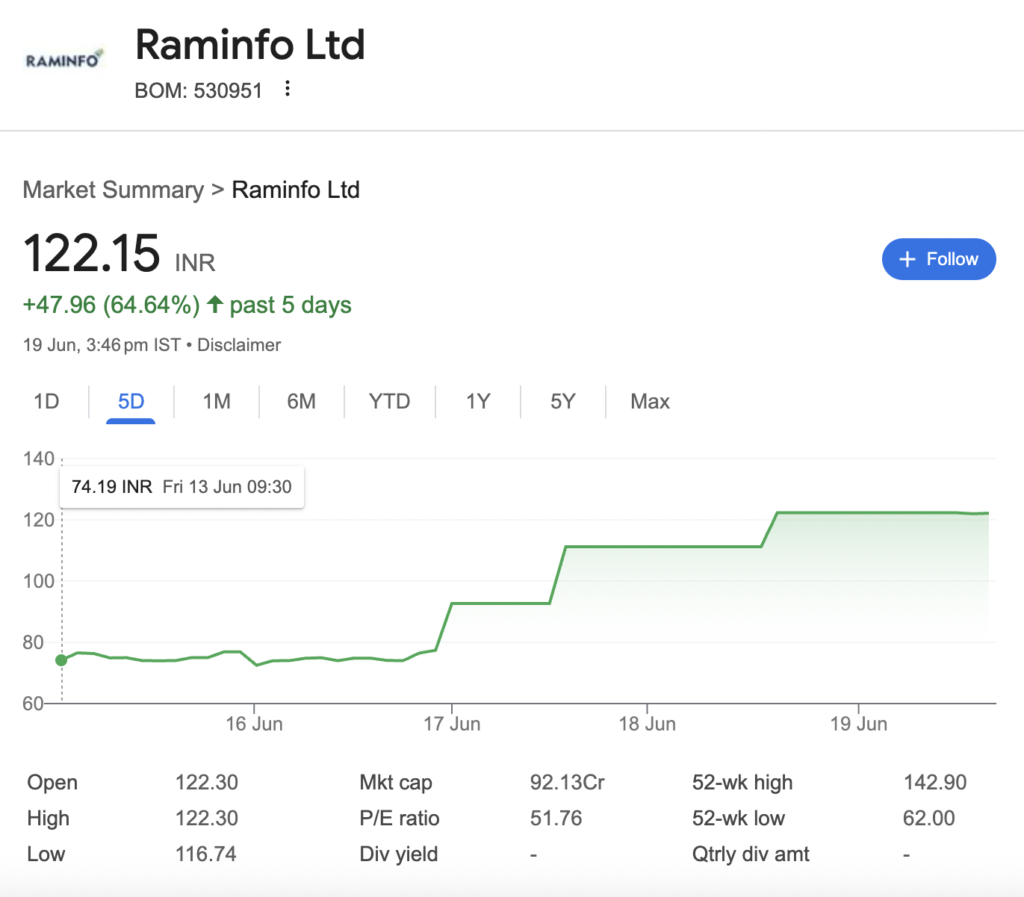Open the Disclaimer link

point(239,345)
